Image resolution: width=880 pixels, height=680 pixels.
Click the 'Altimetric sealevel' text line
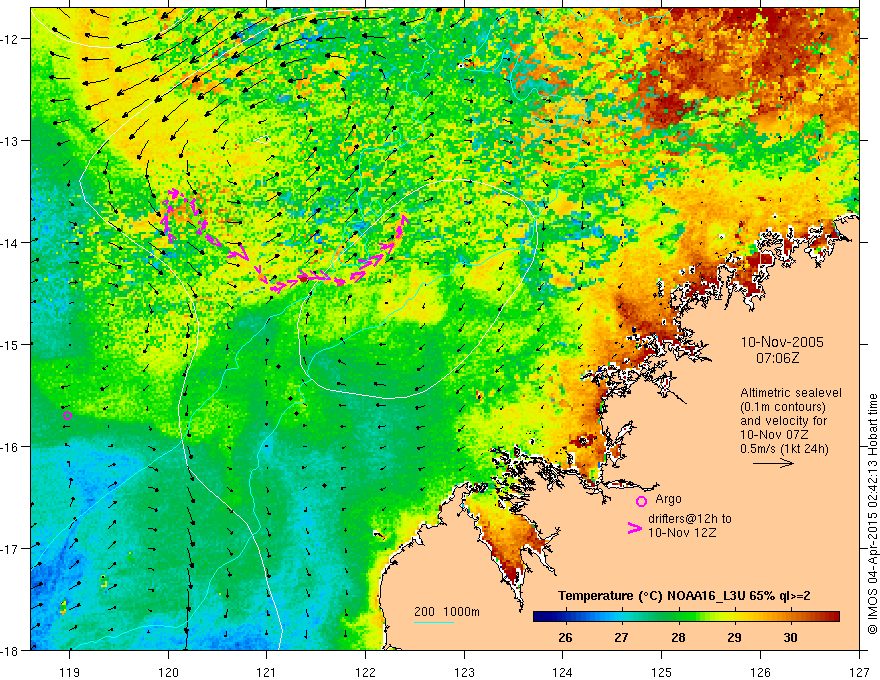click(791, 393)
